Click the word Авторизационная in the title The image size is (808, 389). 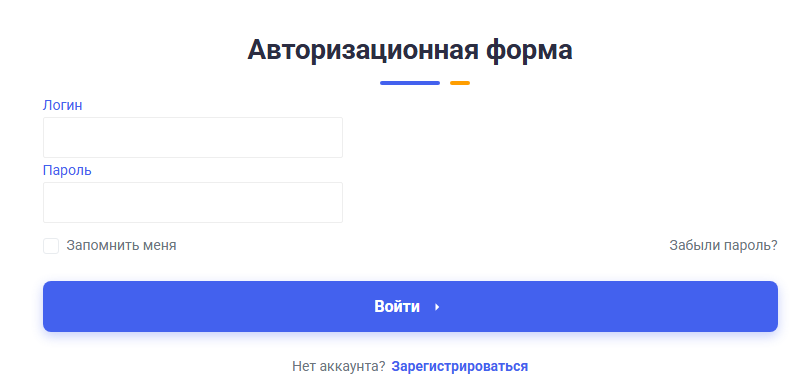coord(362,50)
